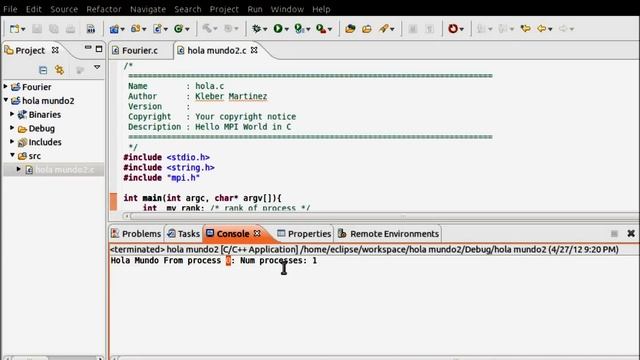Screen dimensions: 640x360
Task: Click the Debug bug icon
Action: [256, 29]
